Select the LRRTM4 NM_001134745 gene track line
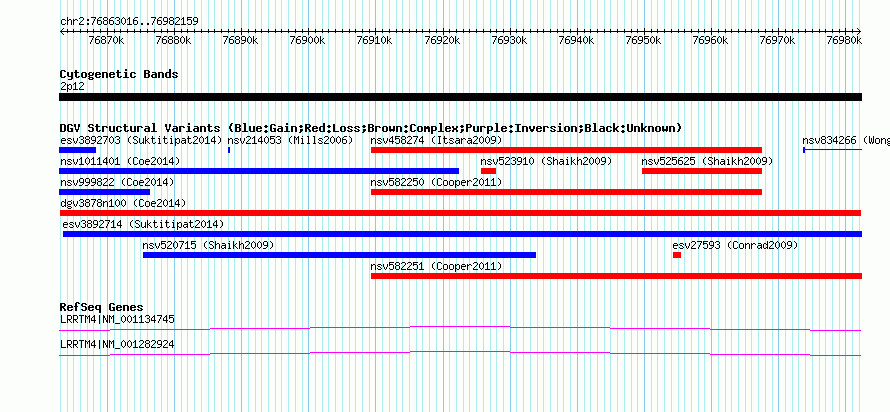The width and height of the screenshot is (890, 412). (x=460, y=328)
